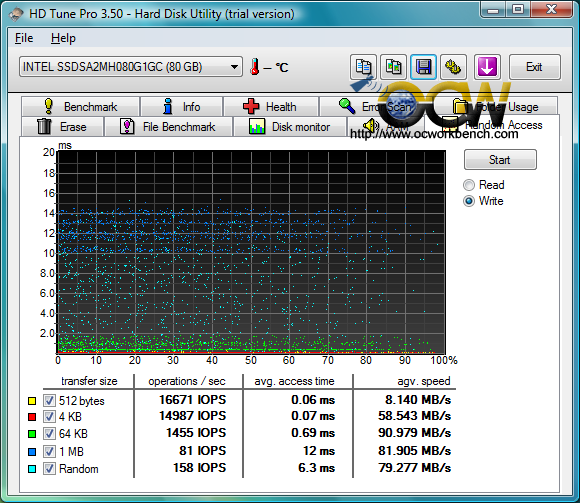
Task: Click the 'agv. speed' column header
Action: (x=424, y=381)
